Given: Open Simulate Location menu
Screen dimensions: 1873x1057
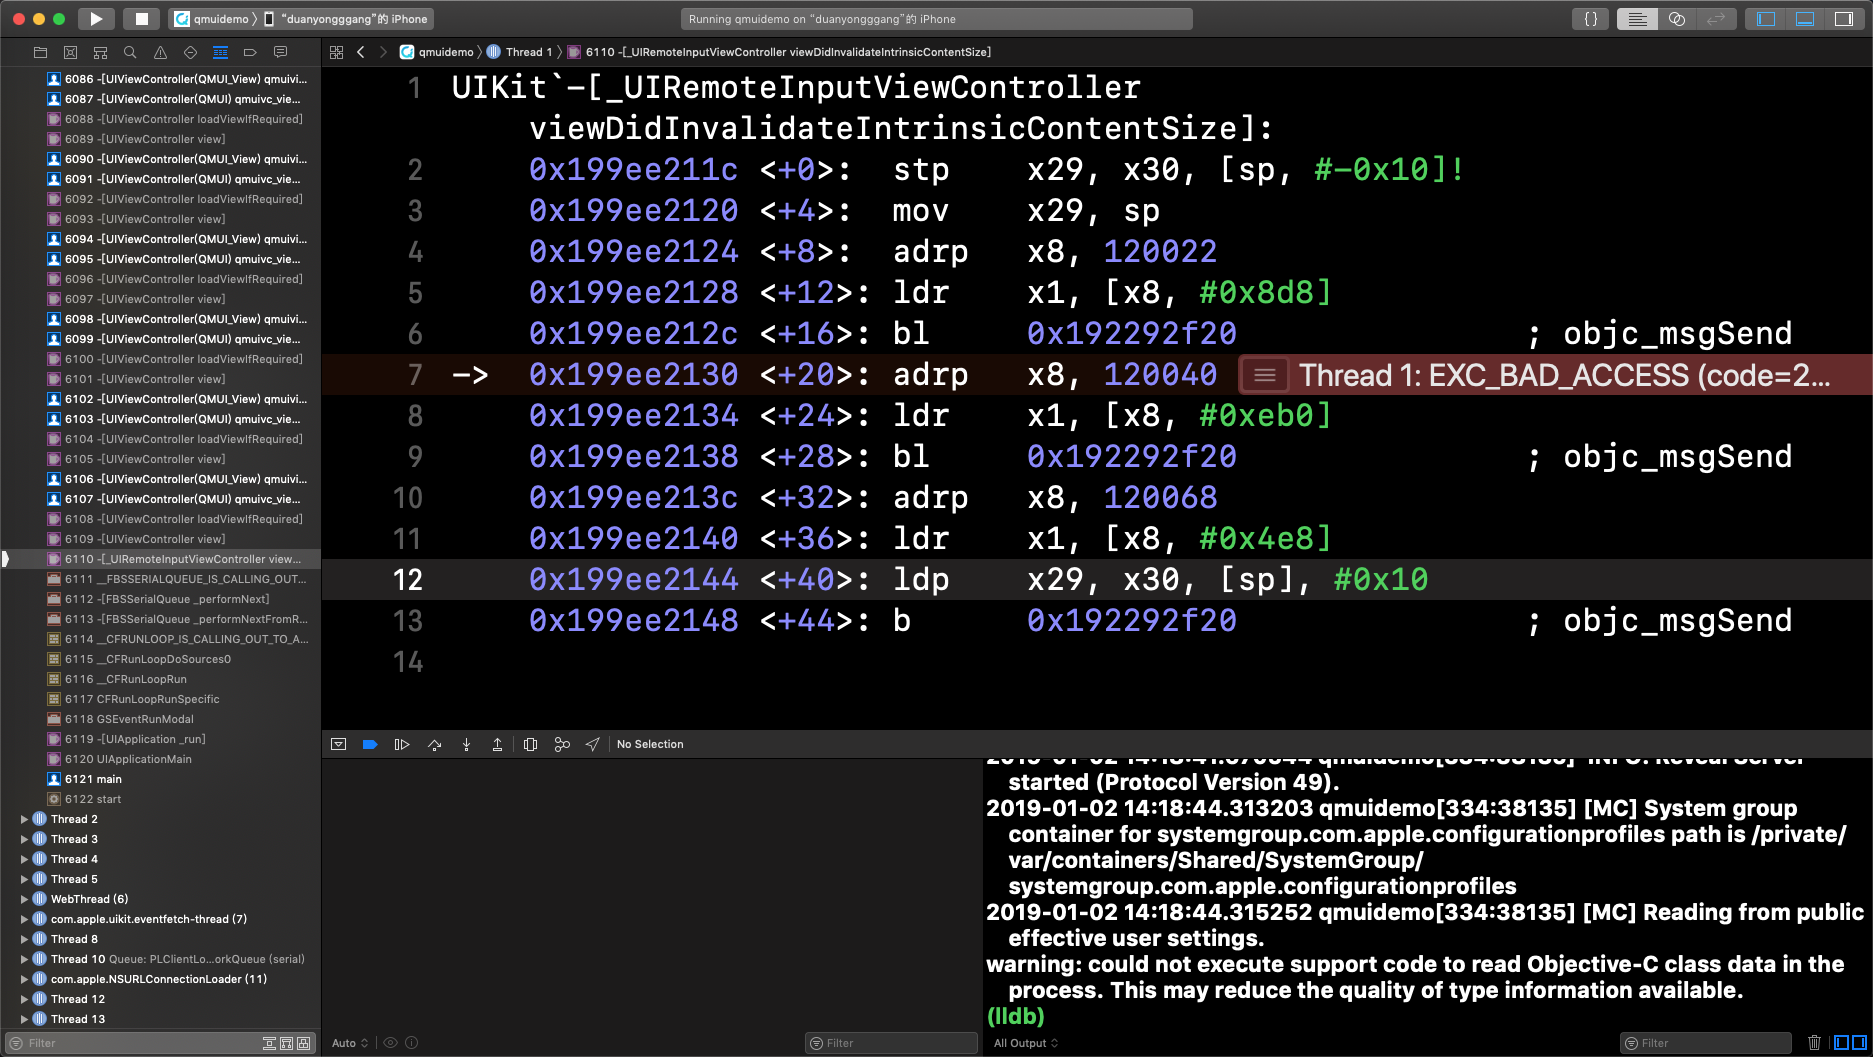Looking at the screenshot, I should tap(593, 744).
